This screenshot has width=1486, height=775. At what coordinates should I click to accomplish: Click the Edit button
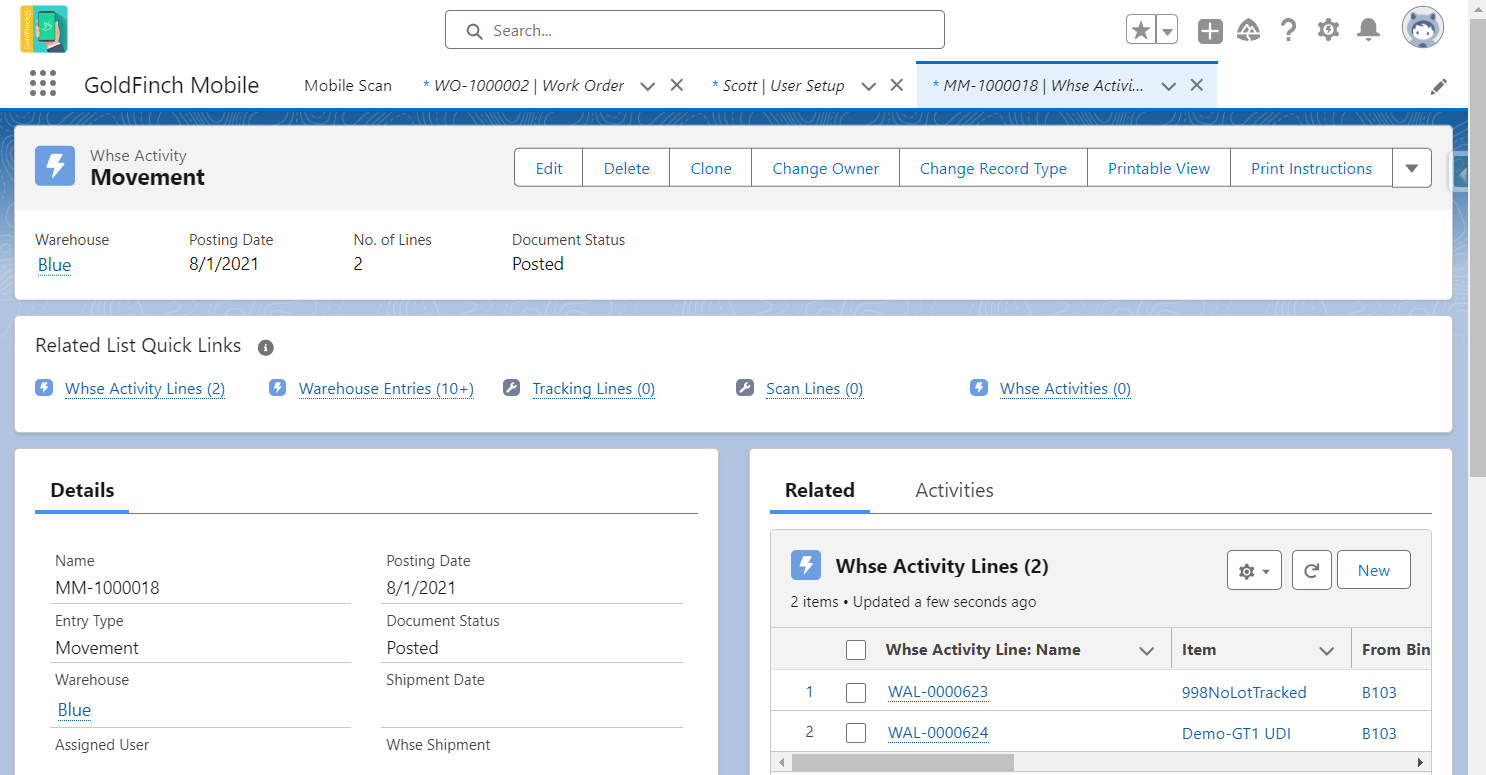click(x=549, y=168)
